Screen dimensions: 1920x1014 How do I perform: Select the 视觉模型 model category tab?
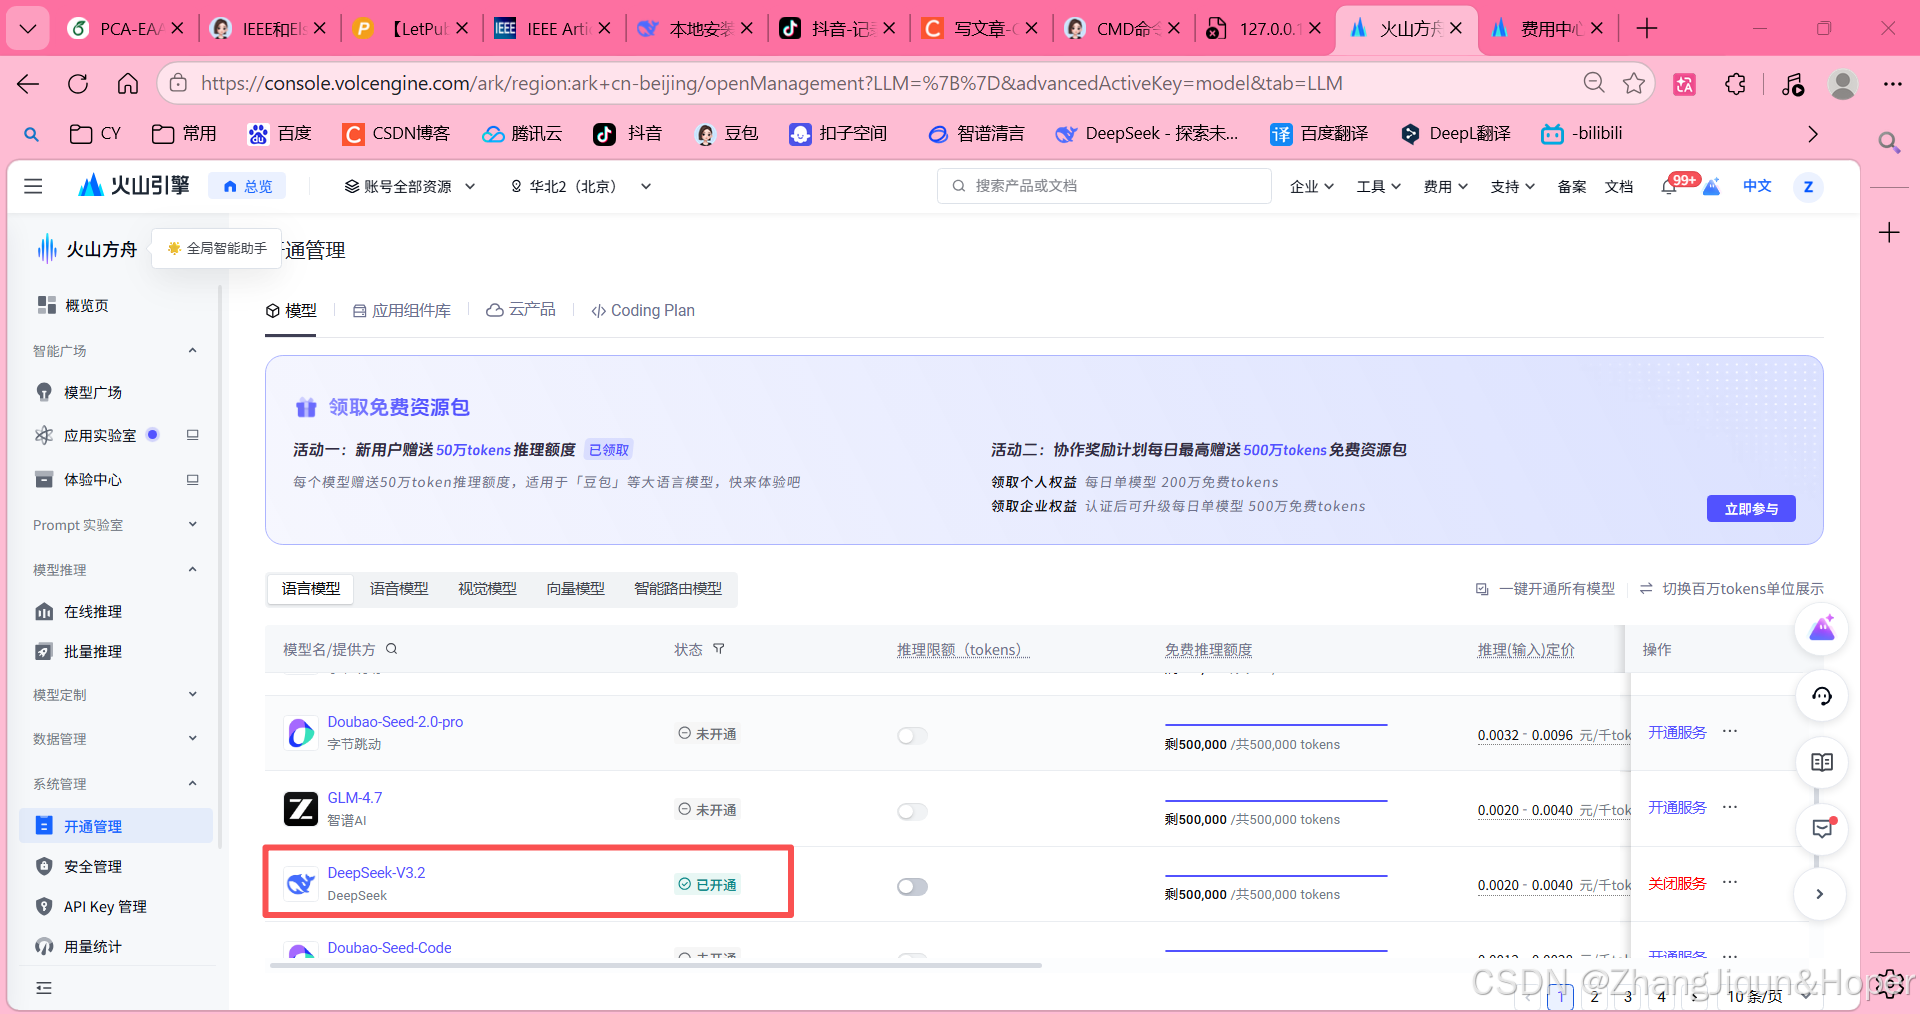point(487,589)
